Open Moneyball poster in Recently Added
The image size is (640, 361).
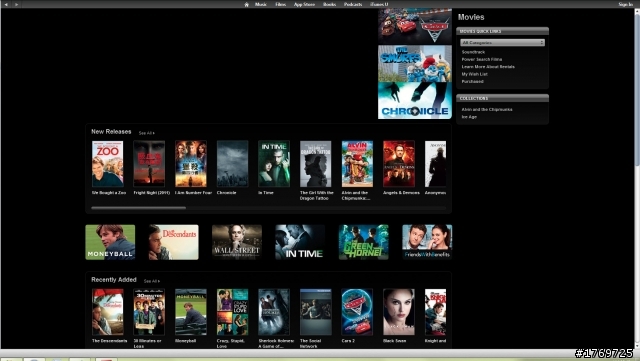191,312
